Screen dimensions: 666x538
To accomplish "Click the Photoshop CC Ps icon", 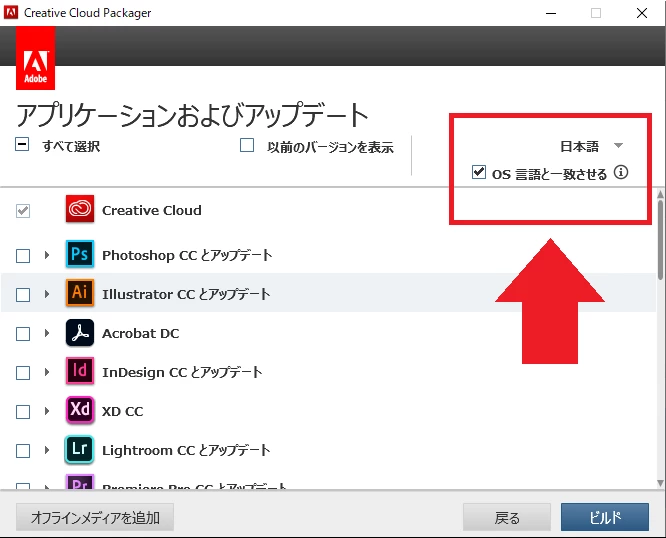I will (80, 254).
